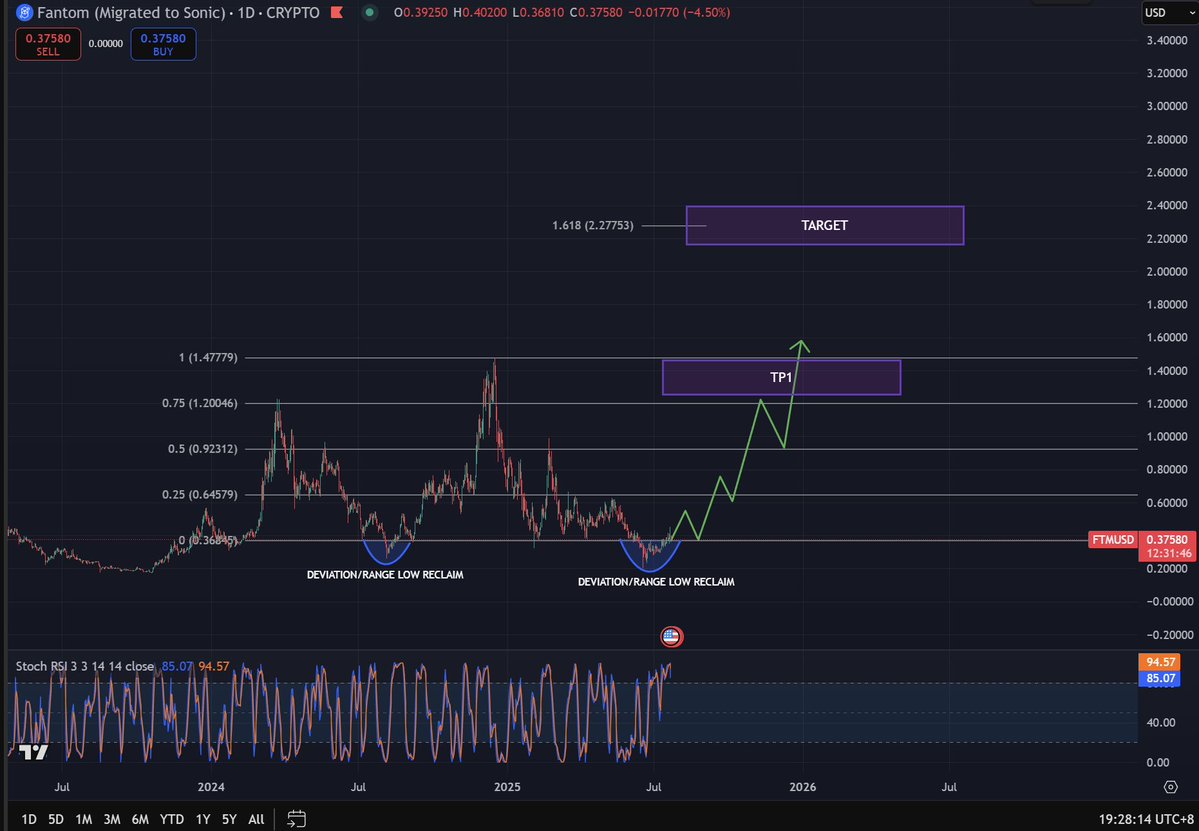Screen dimensions: 1199x831
Task: Click the SELL 0.37580 button
Action: (x=48, y=44)
